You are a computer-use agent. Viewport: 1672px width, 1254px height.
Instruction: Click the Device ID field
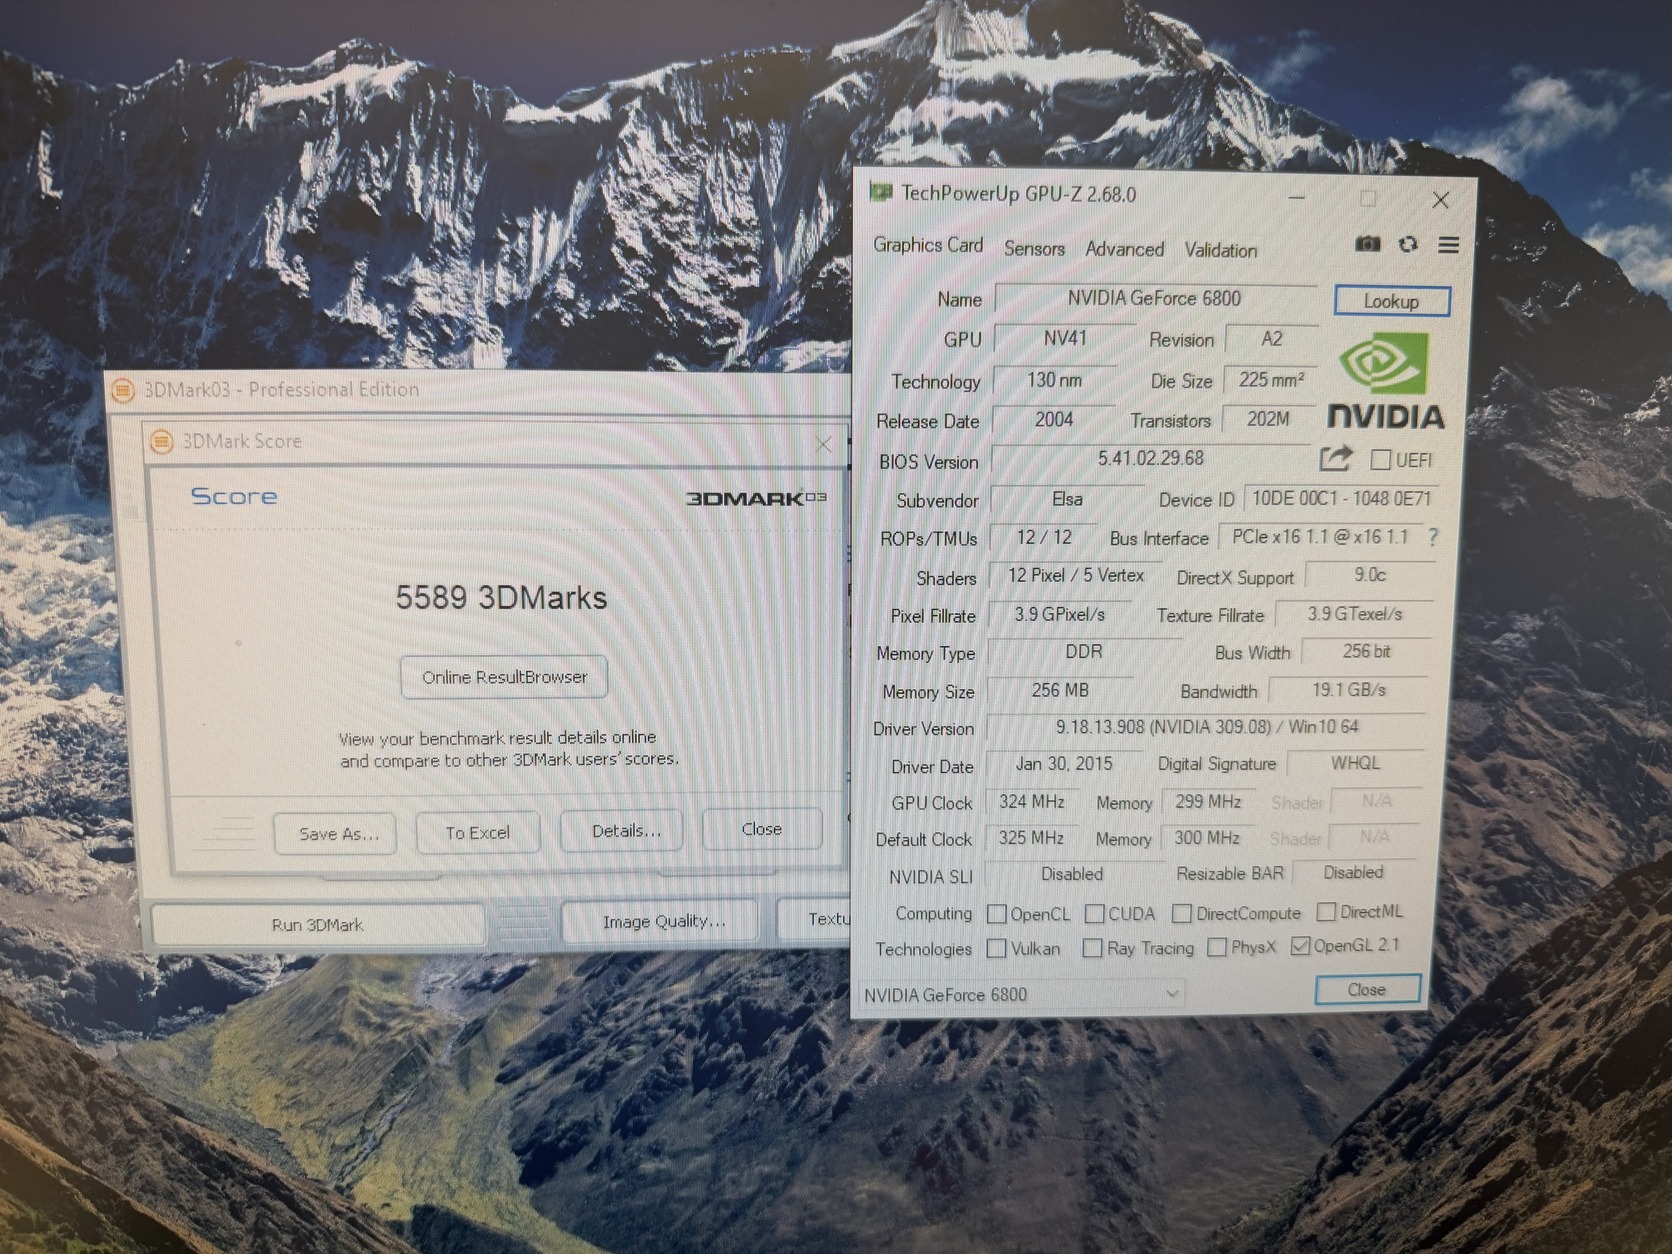(1341, 498)
